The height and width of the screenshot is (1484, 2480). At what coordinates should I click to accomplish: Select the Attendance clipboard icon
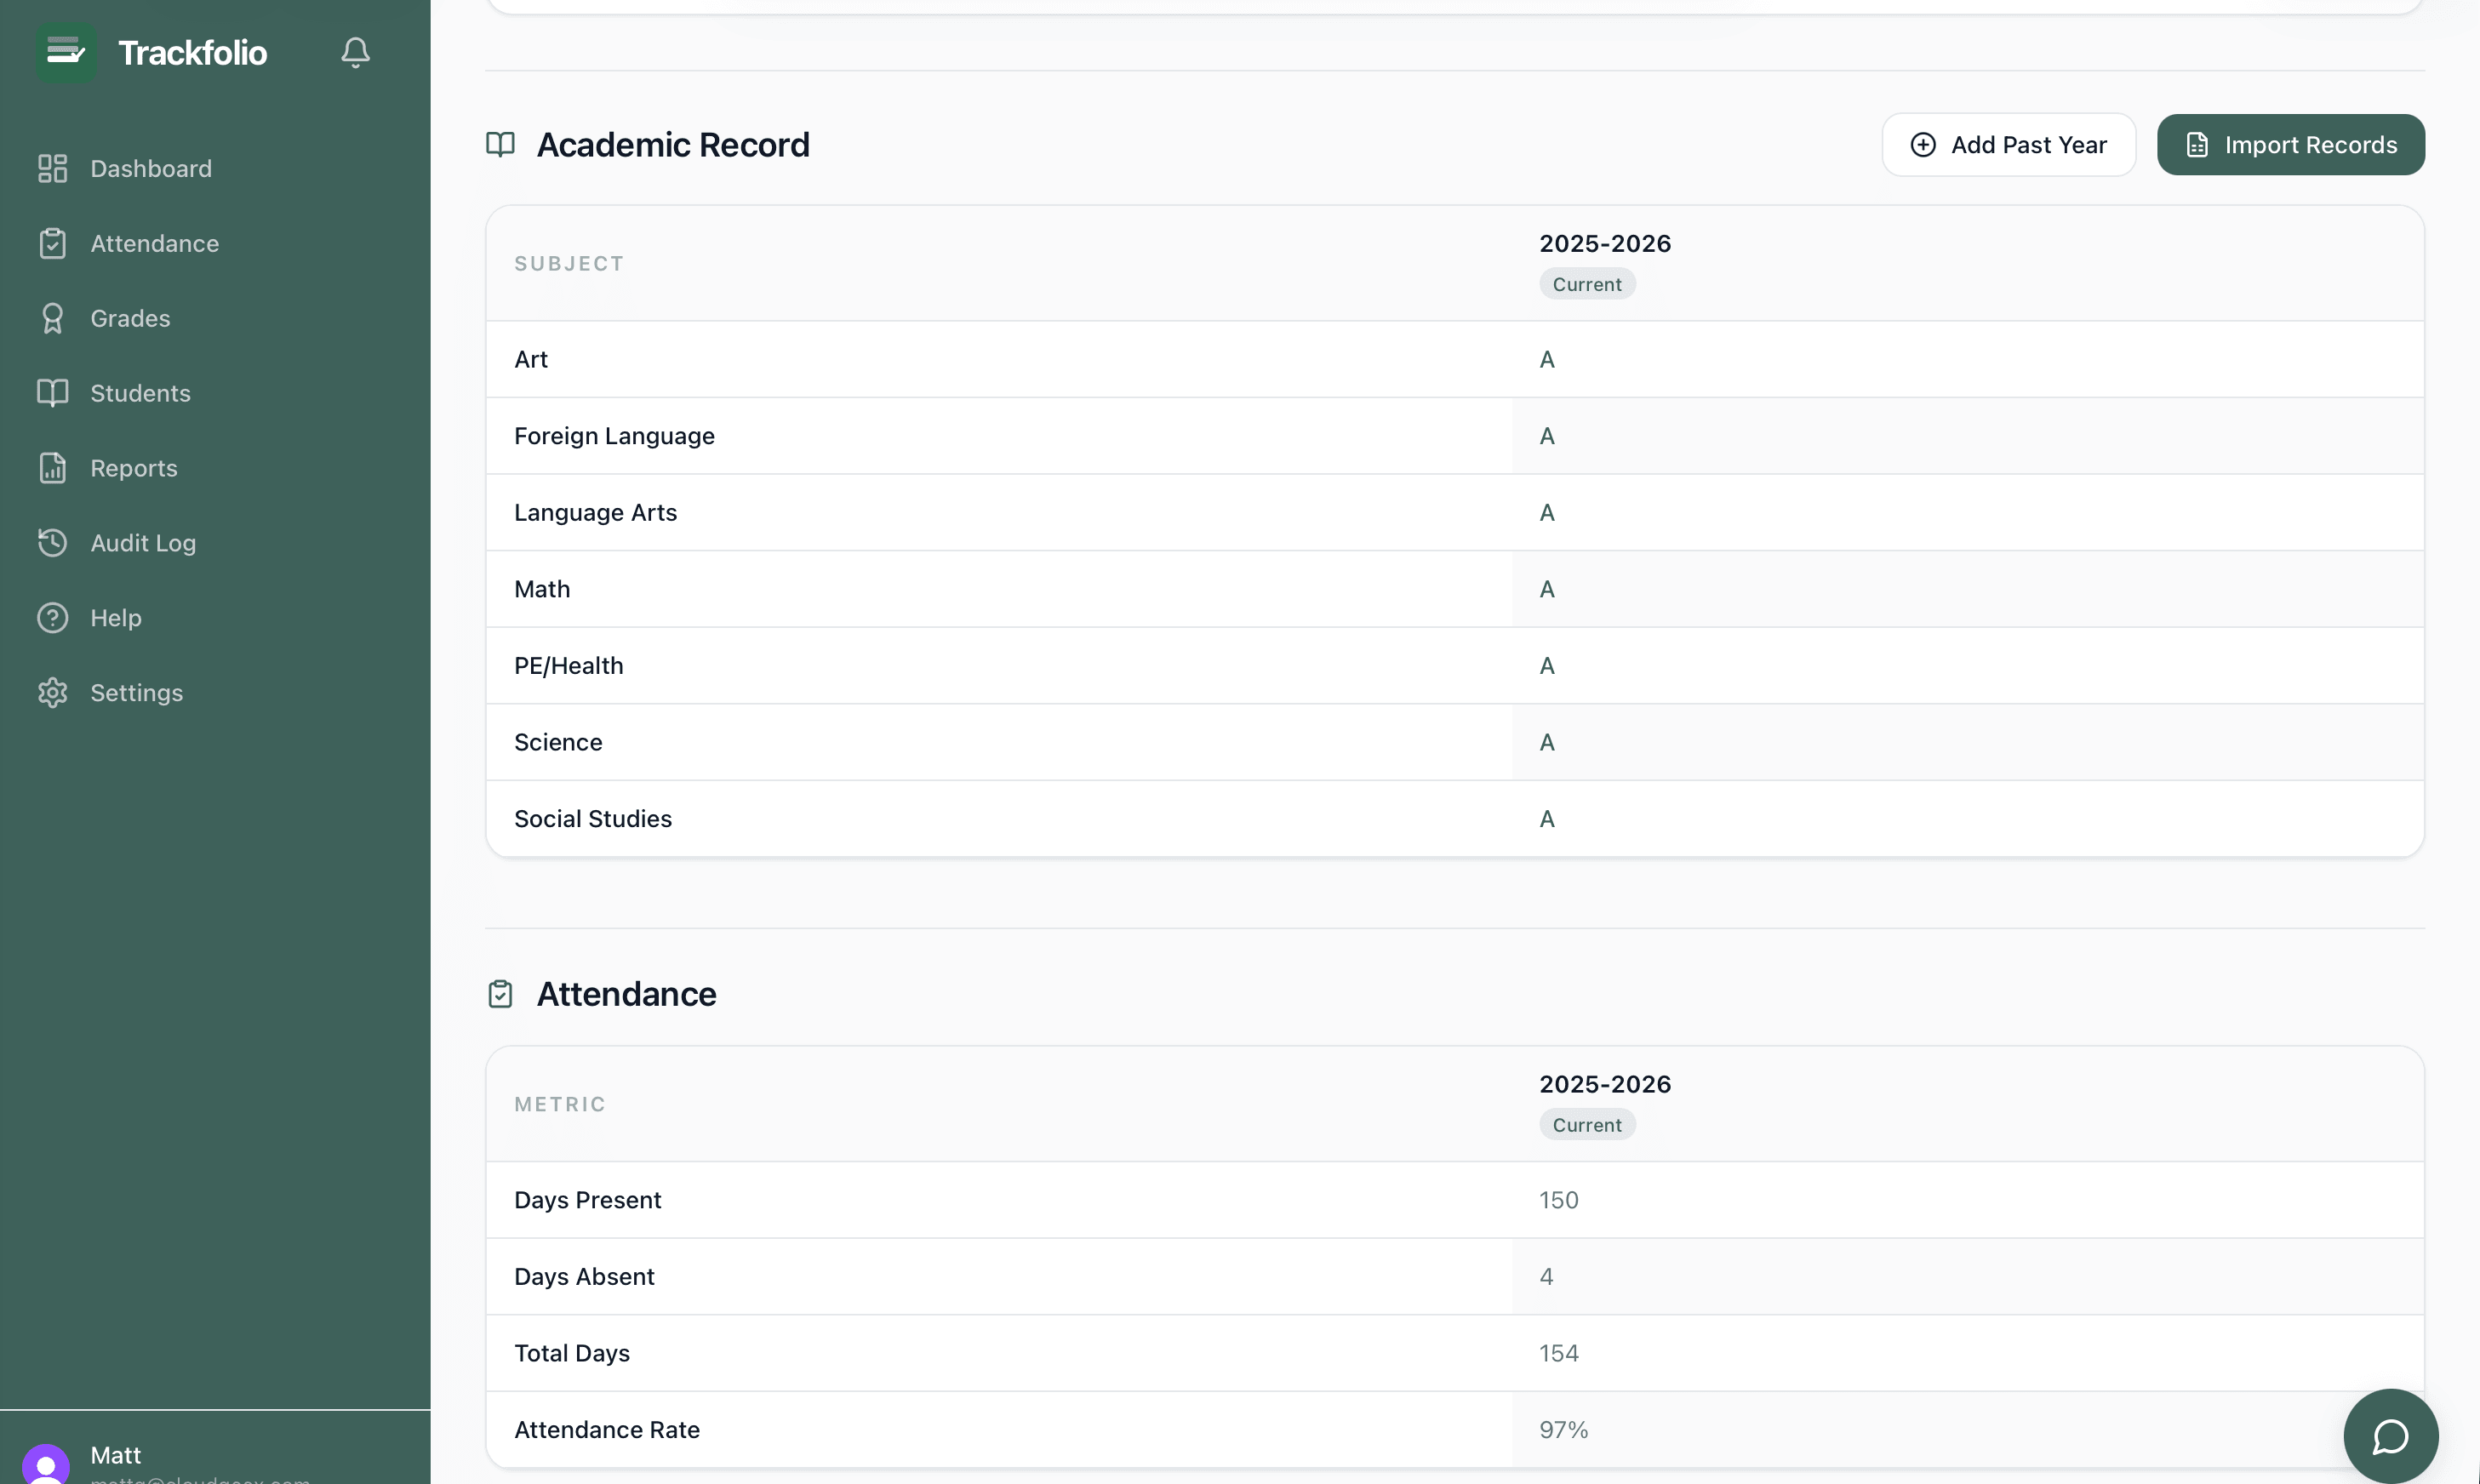[x=52, y=243]
